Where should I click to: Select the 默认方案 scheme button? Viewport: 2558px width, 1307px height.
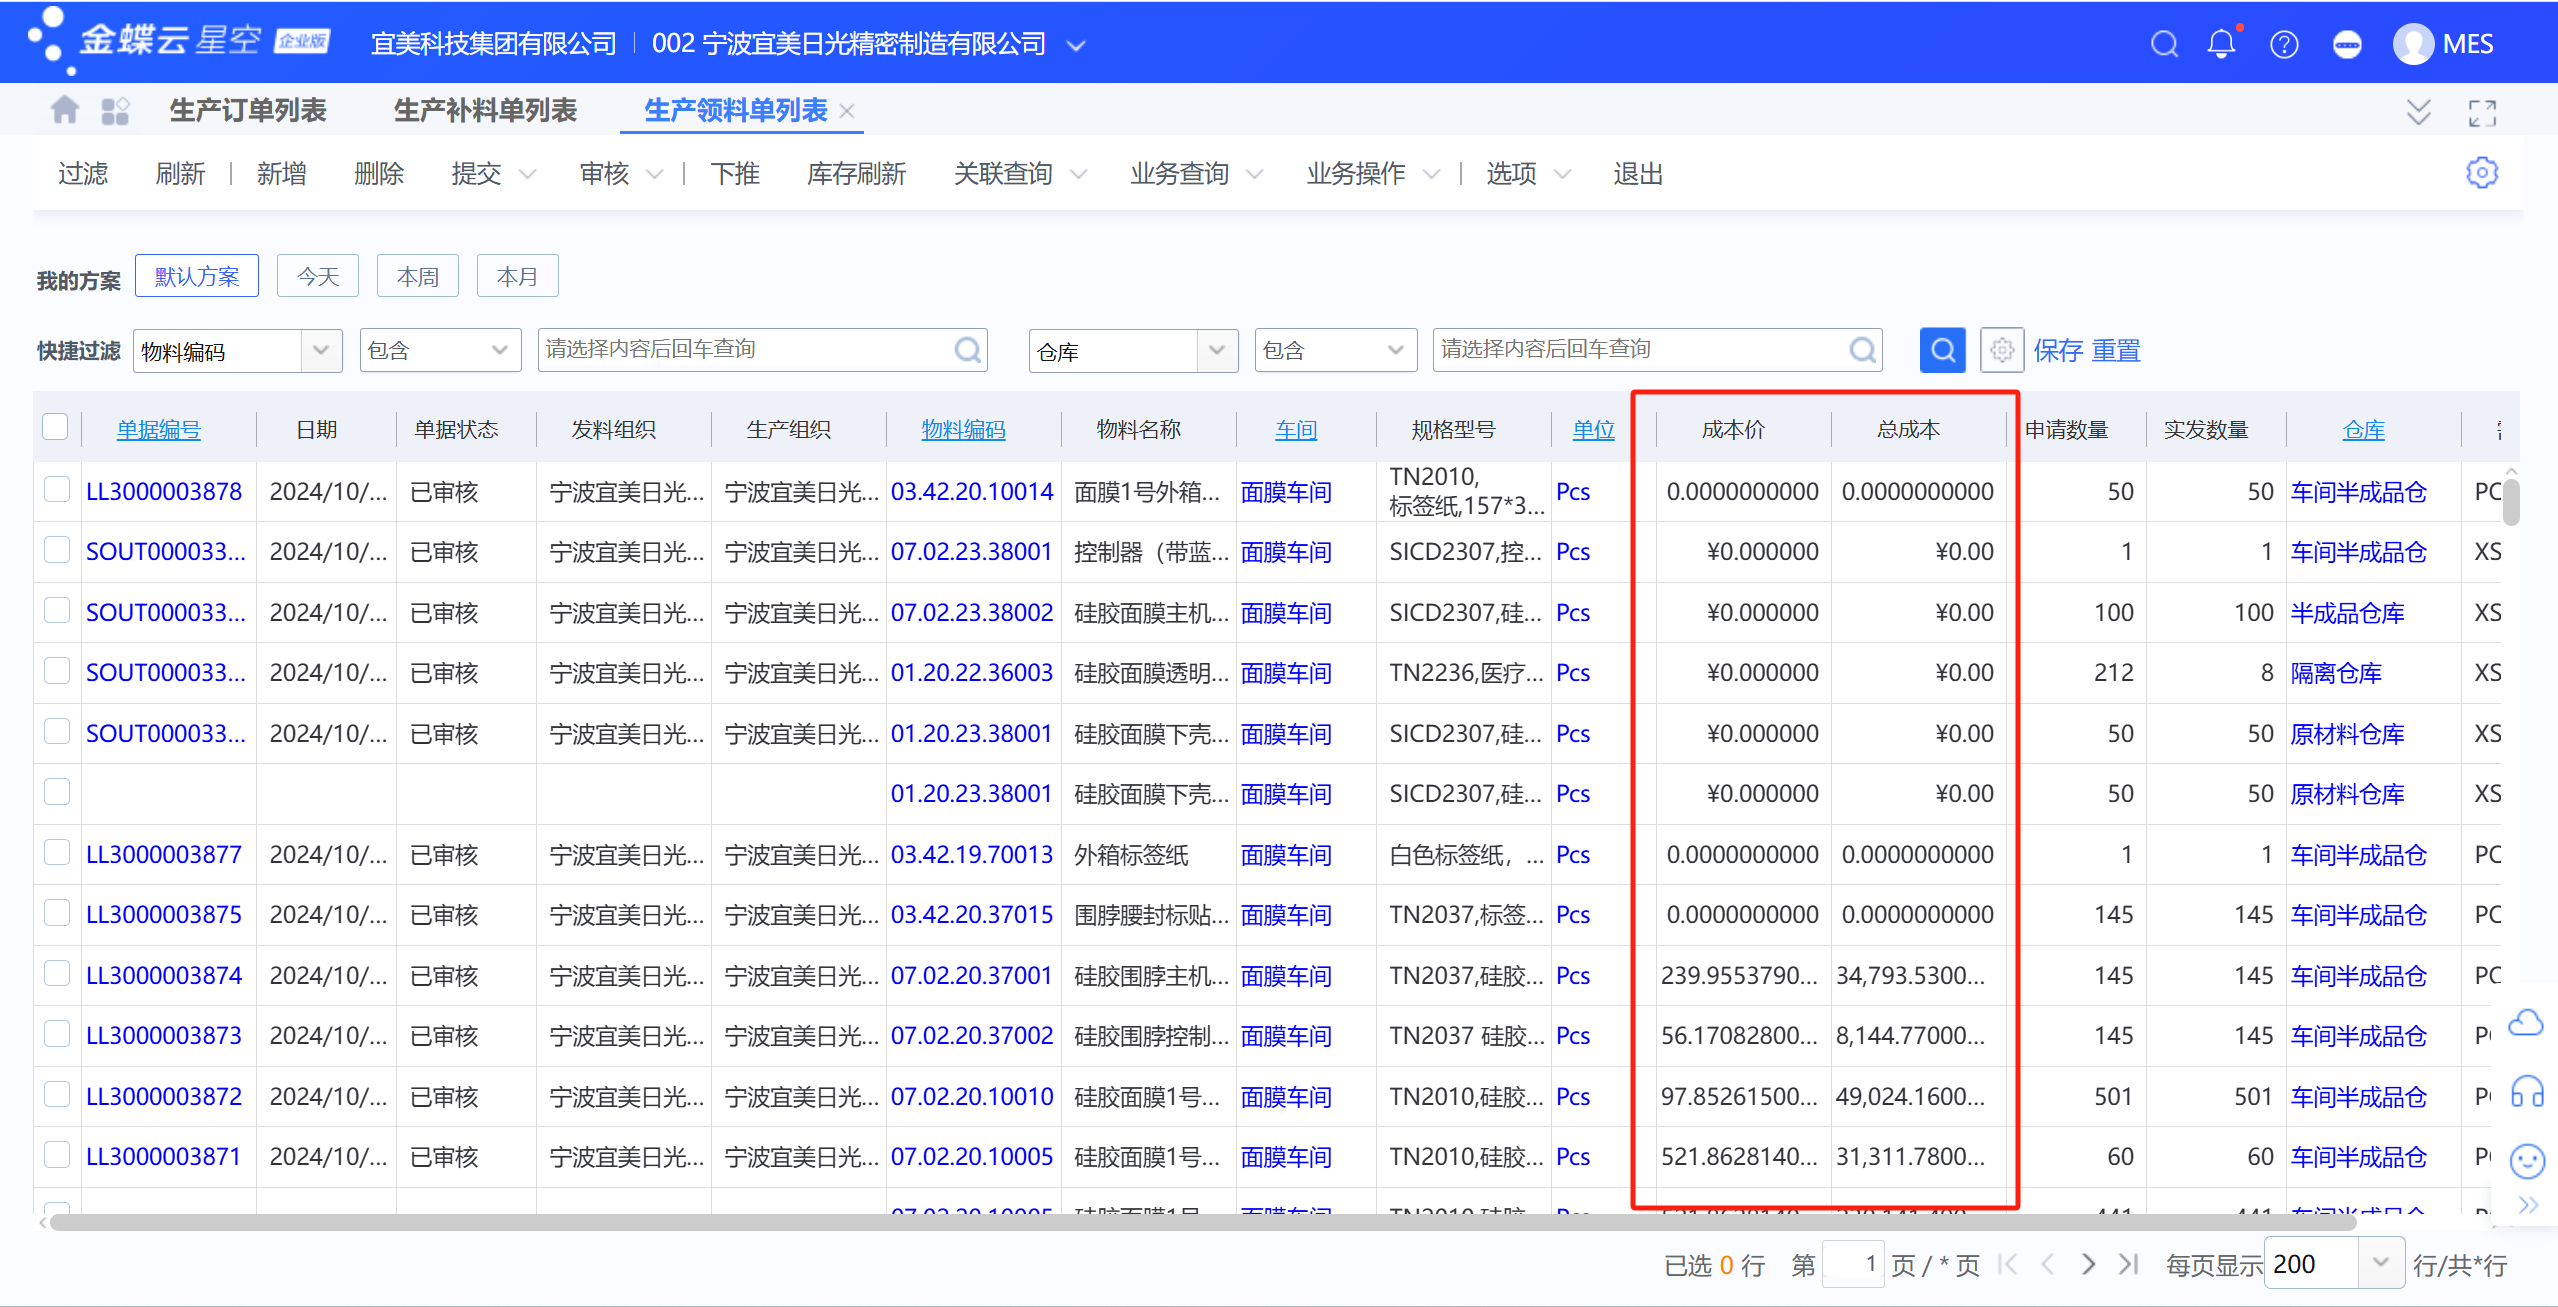pos(197,276)
